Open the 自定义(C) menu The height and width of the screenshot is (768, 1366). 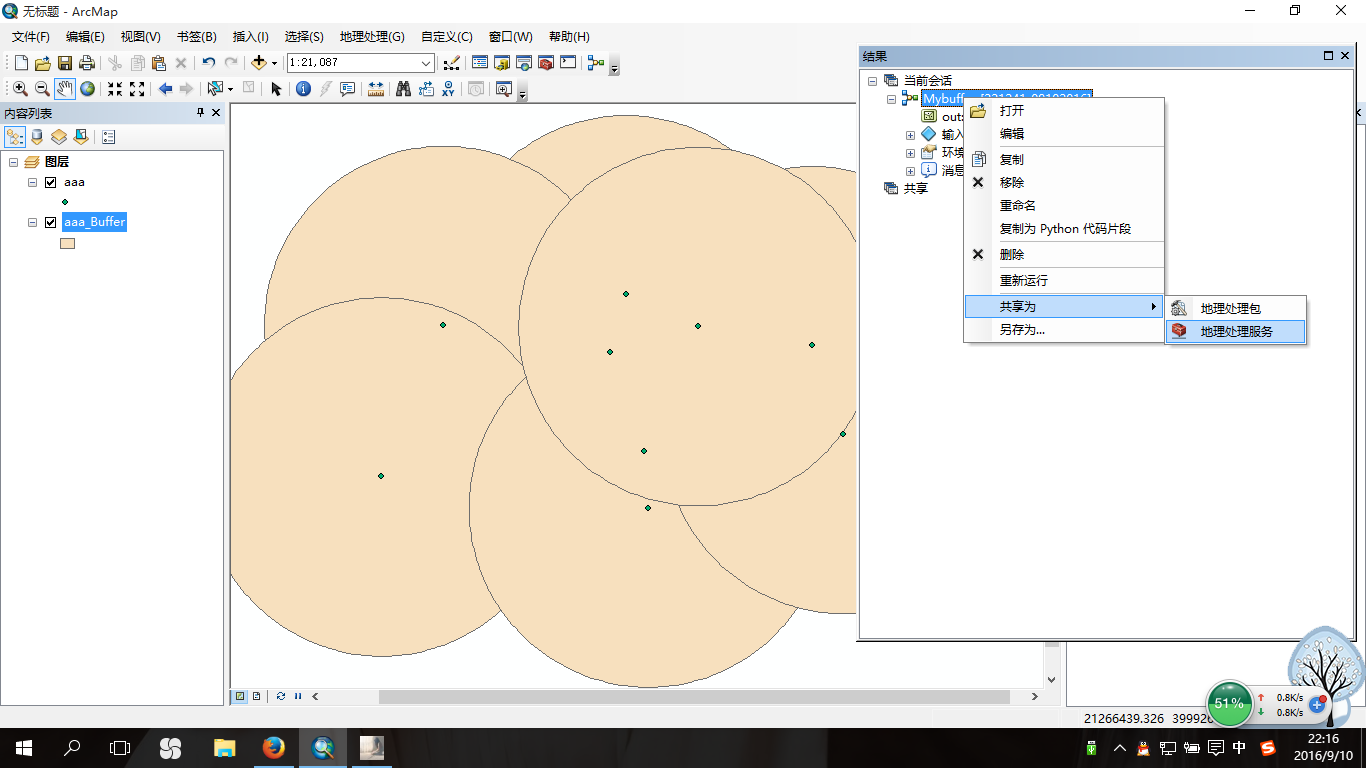(447, 36)
